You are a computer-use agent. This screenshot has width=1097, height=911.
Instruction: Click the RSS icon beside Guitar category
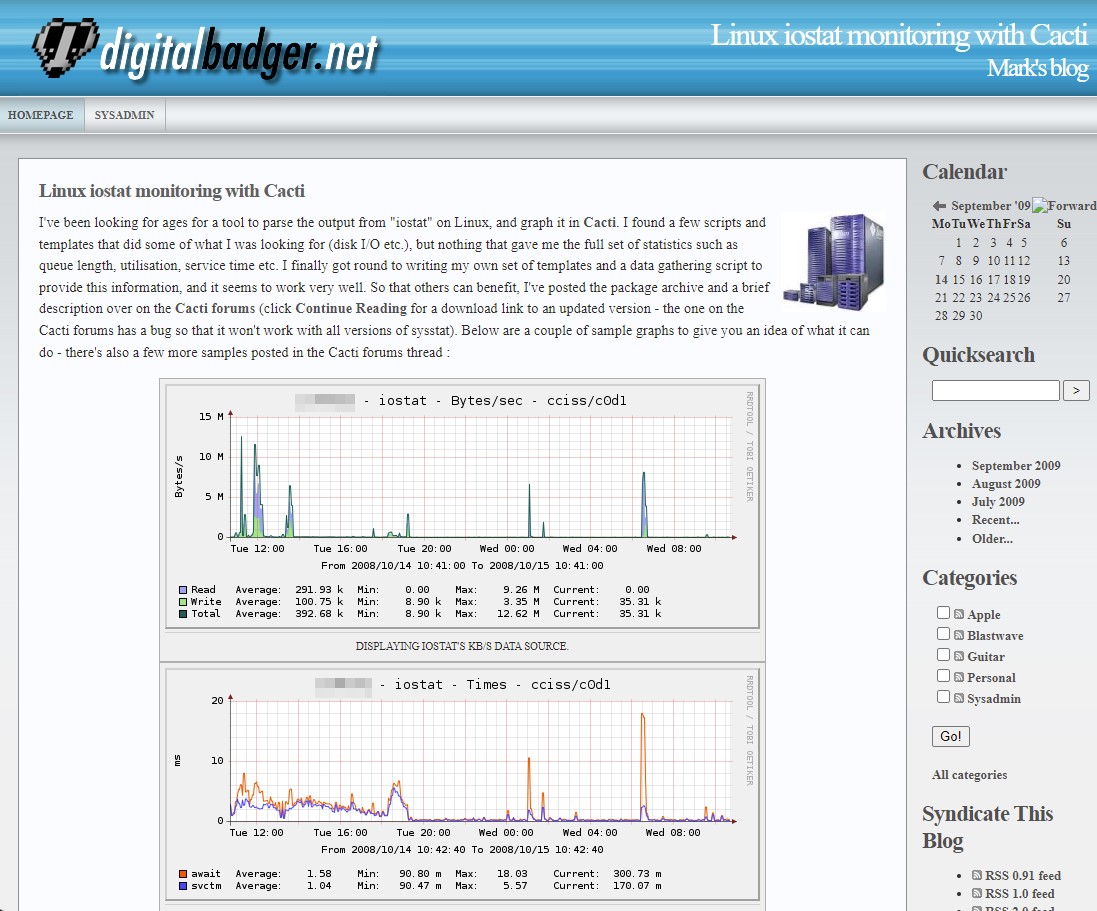point(959,657)
